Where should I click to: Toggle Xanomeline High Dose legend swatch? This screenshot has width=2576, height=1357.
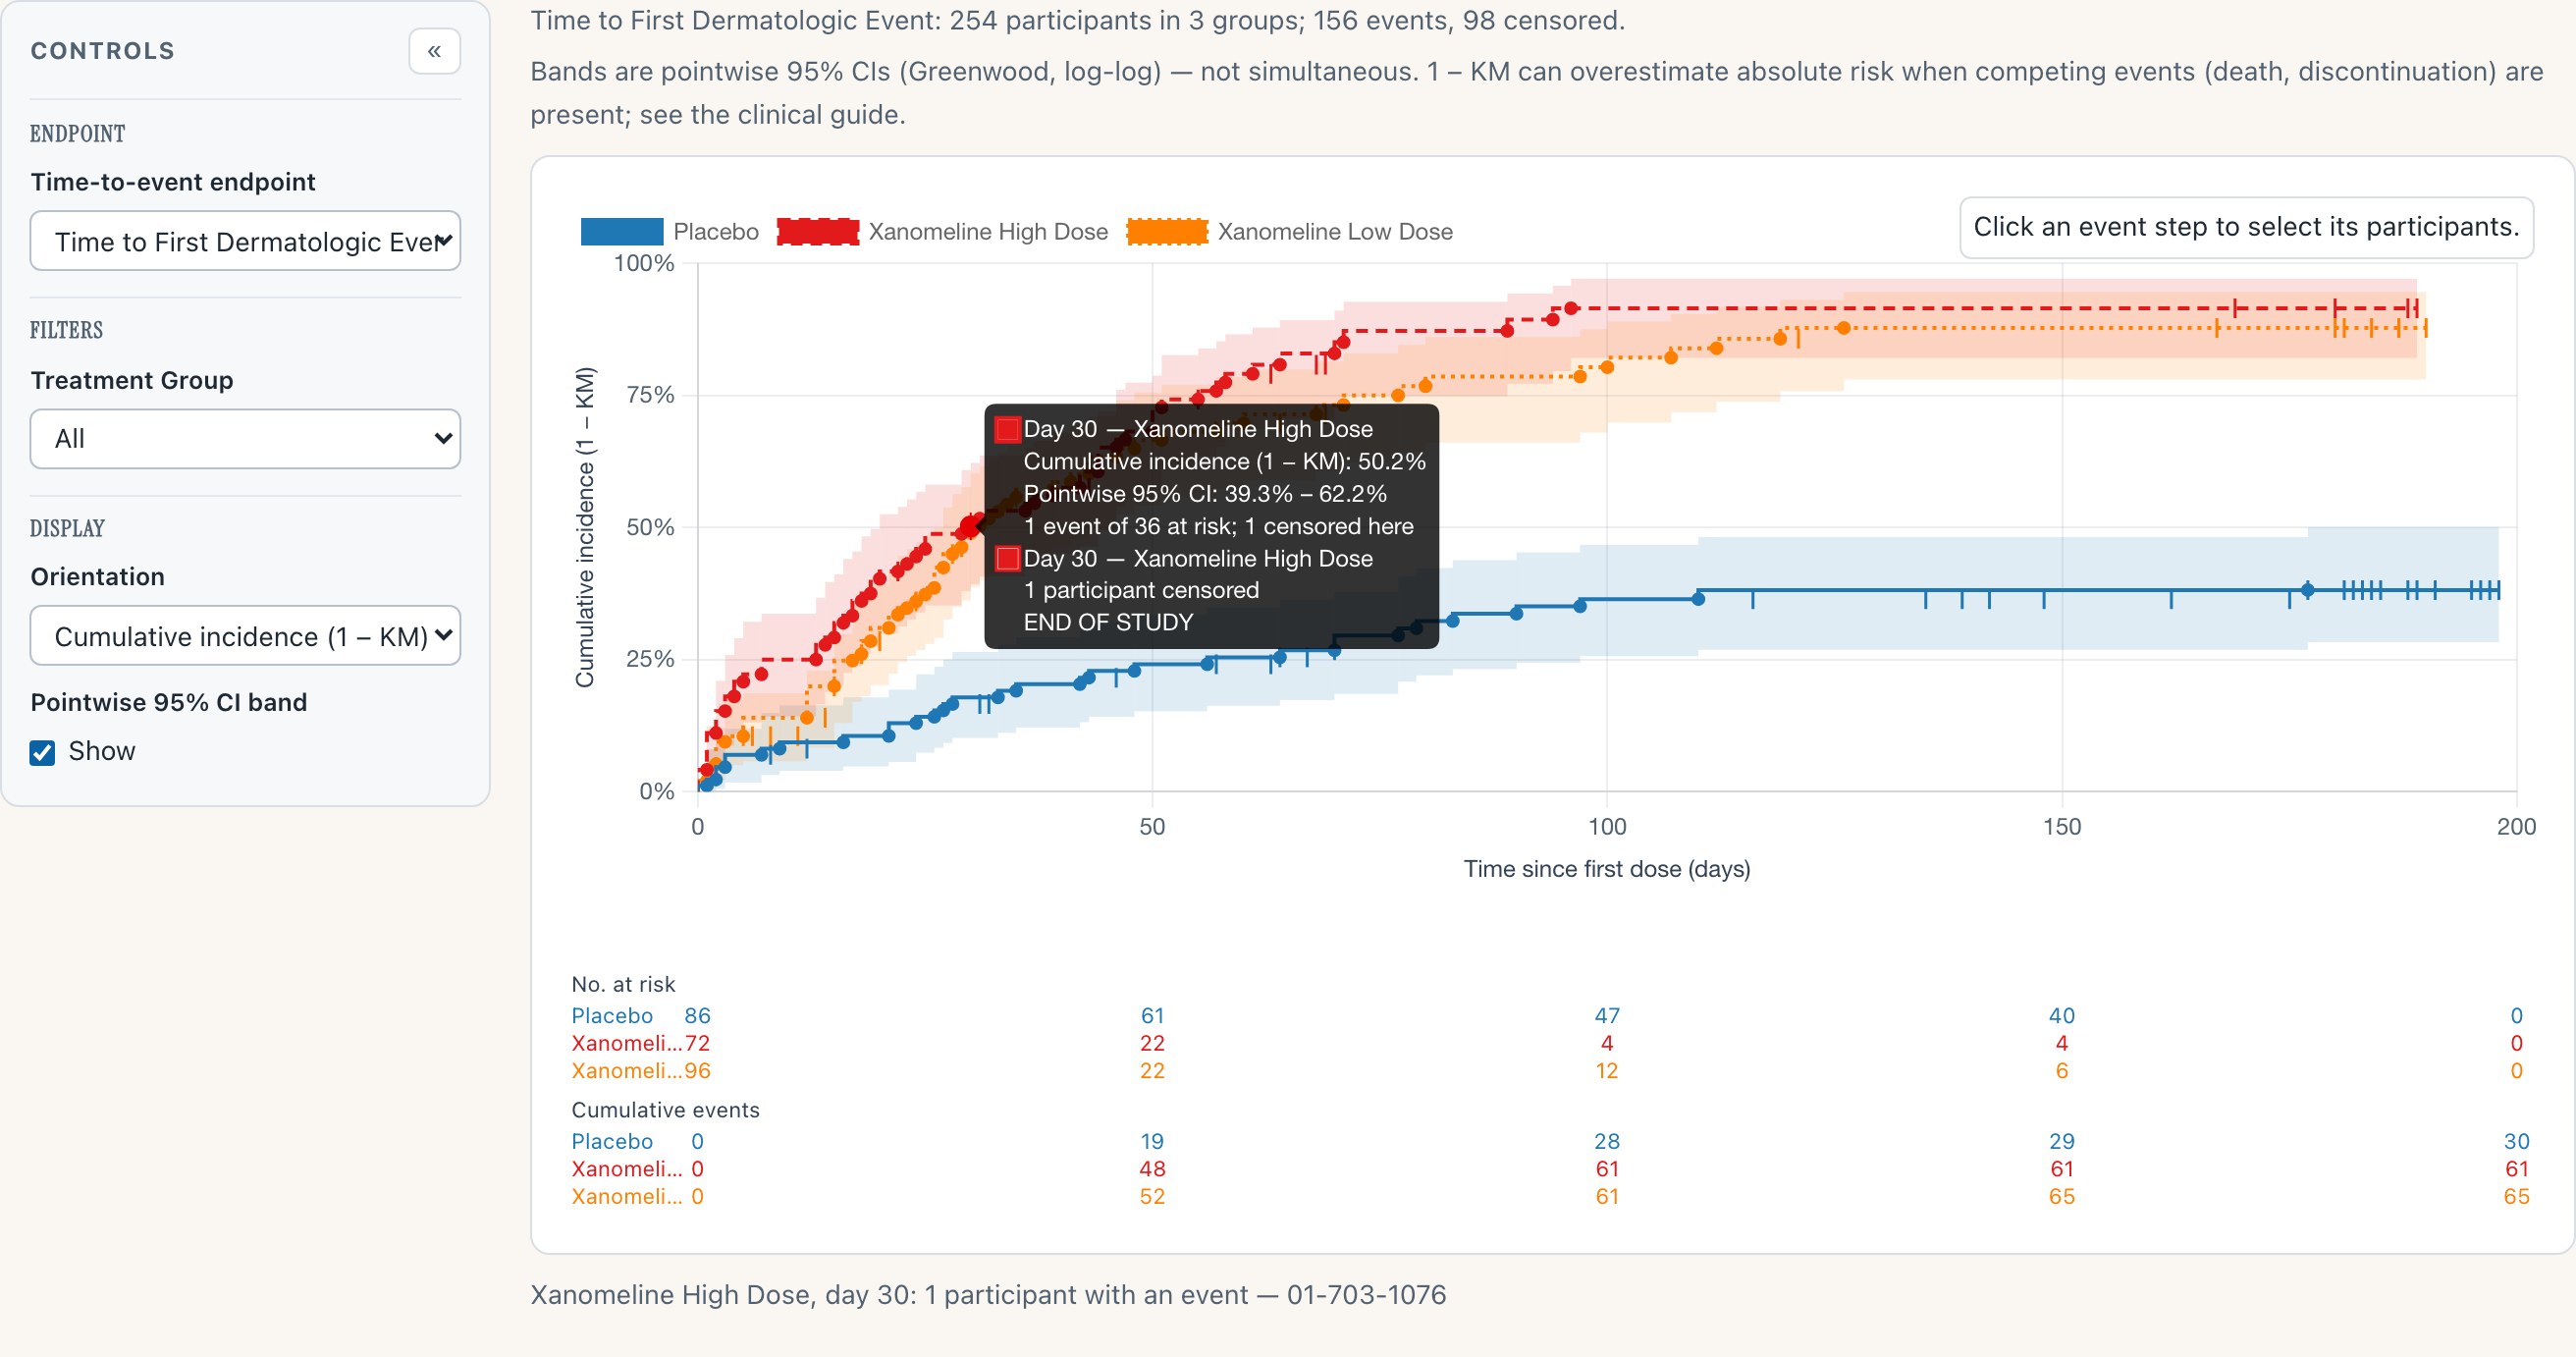(x=817, y=232)
